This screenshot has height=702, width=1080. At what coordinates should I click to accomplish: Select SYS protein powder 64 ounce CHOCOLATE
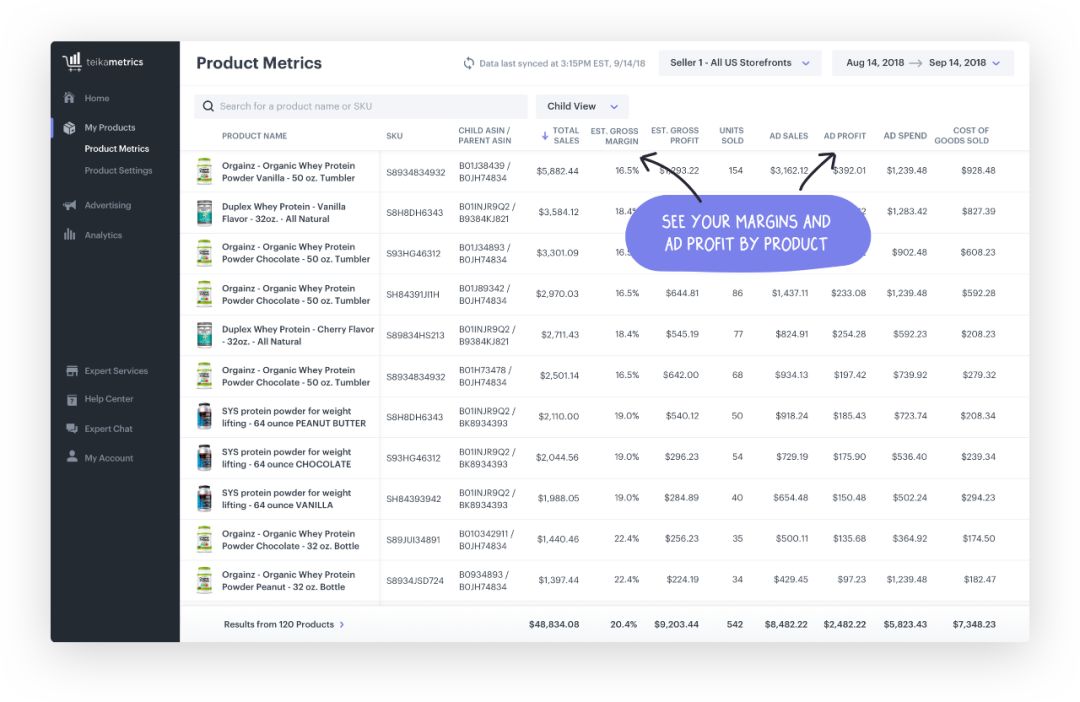point(287,457)
